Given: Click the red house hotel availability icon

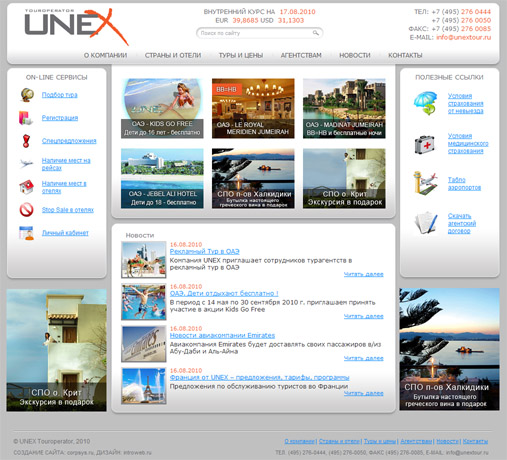Looking at the screenshot, I should (27, 187).
